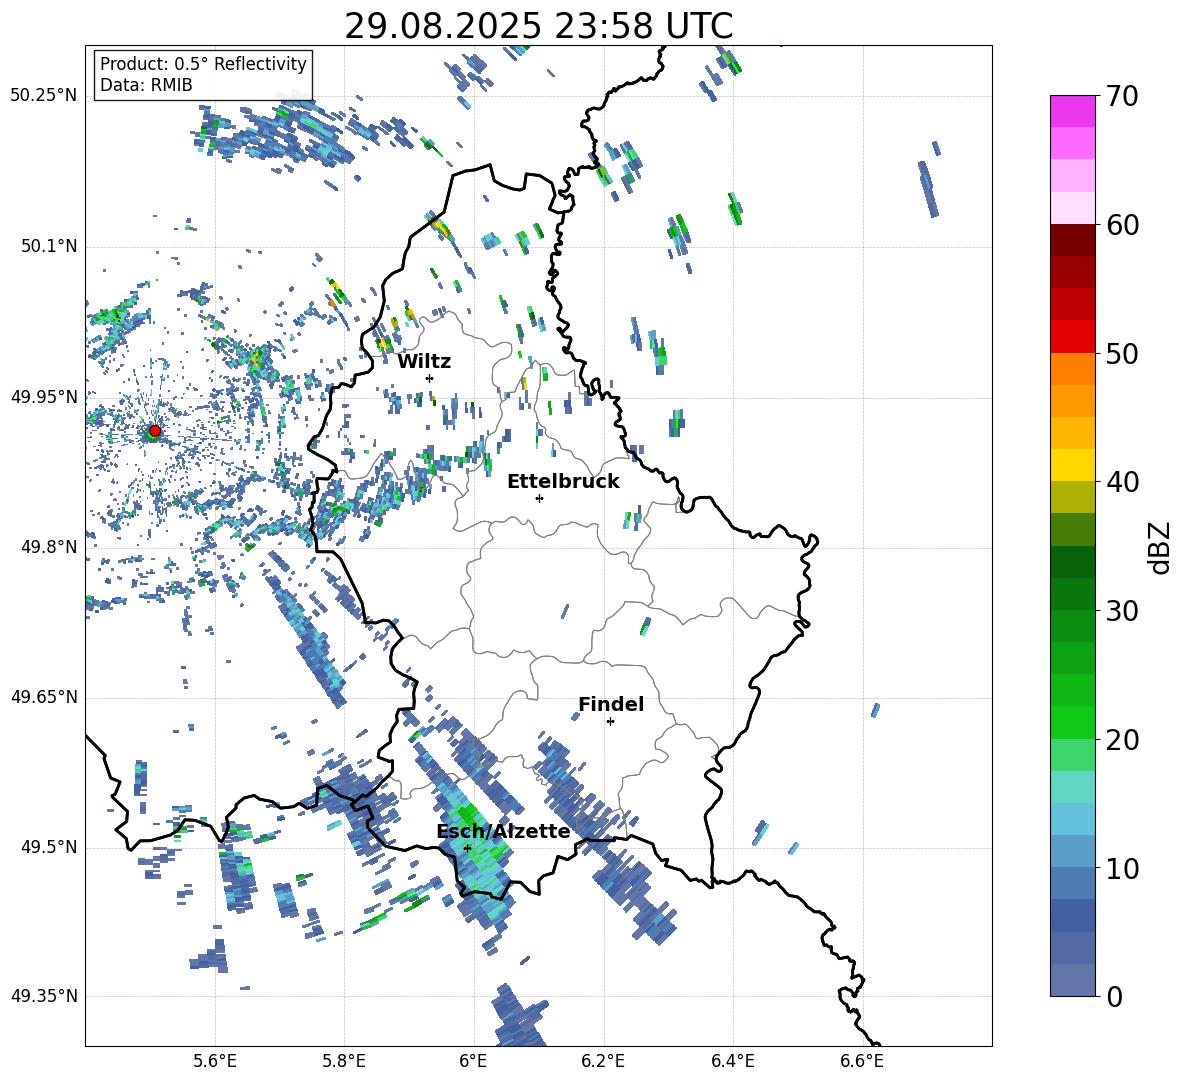Click the colorbar tick label 70
The height and width of the screenshot is (1081, 1184).
click(x=1122, y=97)
